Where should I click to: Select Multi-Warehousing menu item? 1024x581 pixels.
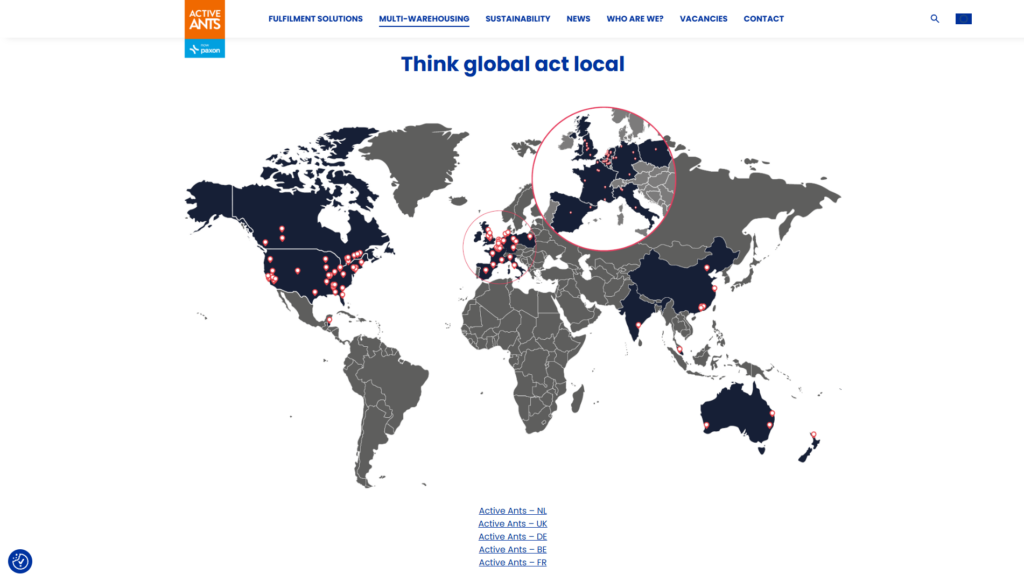[x=424, y=19]
